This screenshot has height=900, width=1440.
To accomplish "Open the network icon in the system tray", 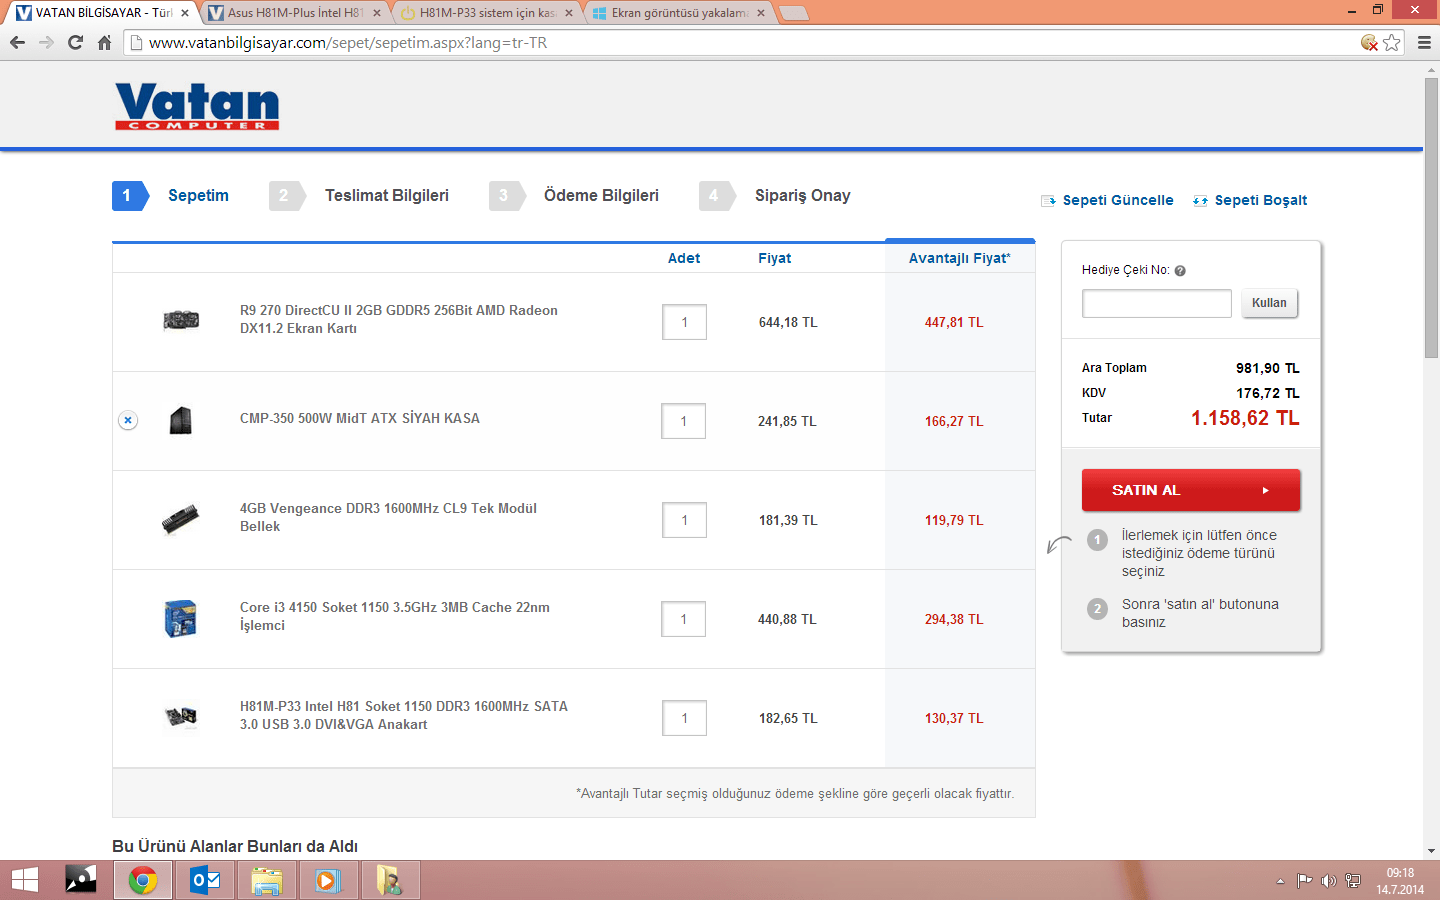I will 1353,881.
